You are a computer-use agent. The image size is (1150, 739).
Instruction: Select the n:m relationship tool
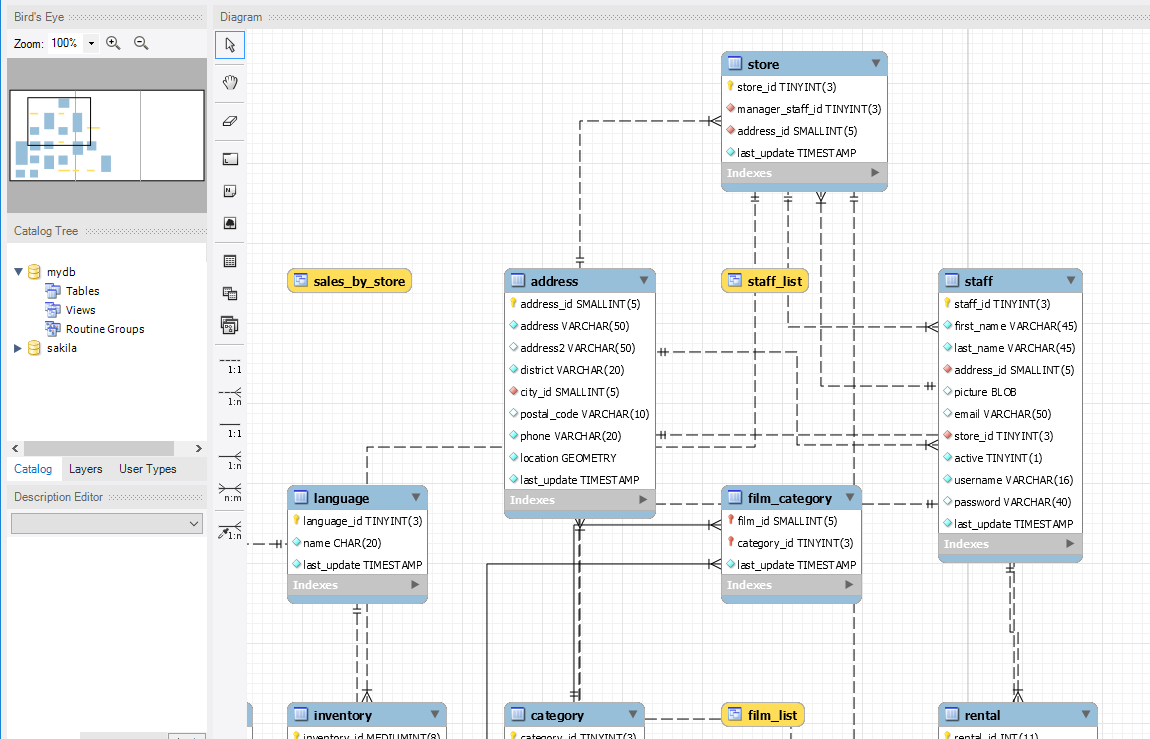coord(230,490)
